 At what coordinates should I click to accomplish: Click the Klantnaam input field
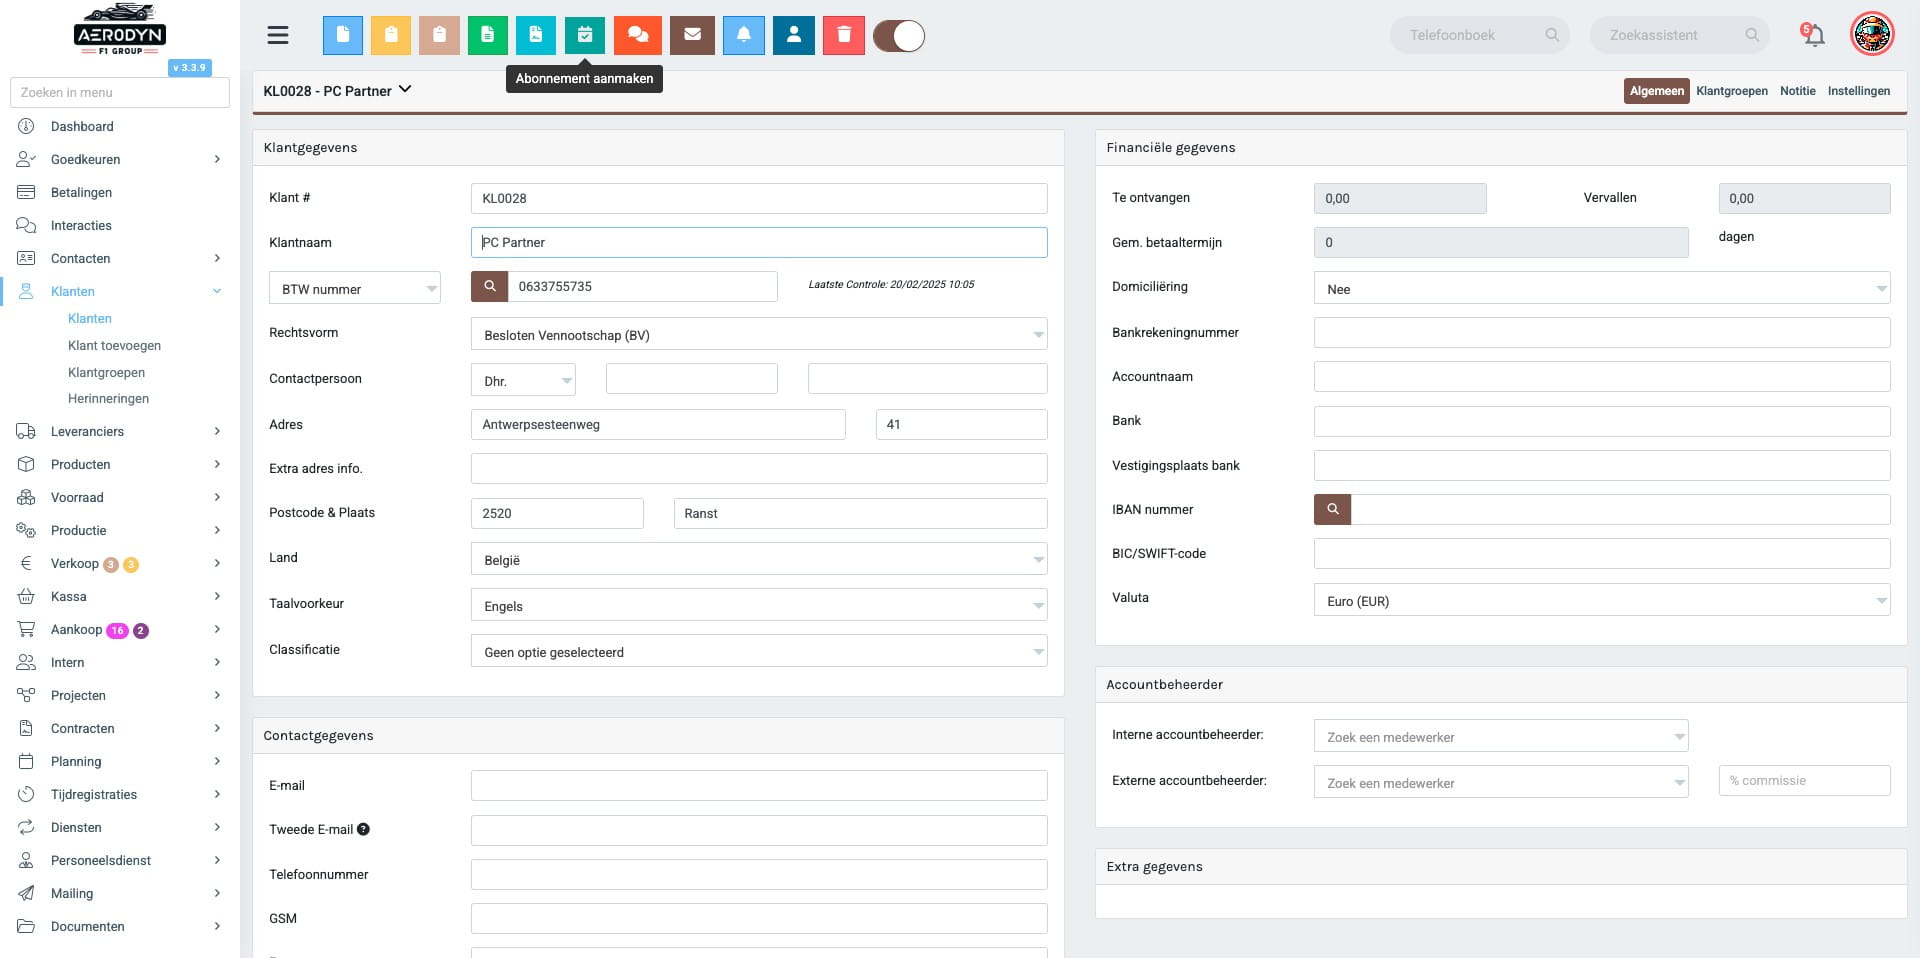click(759, 242)
